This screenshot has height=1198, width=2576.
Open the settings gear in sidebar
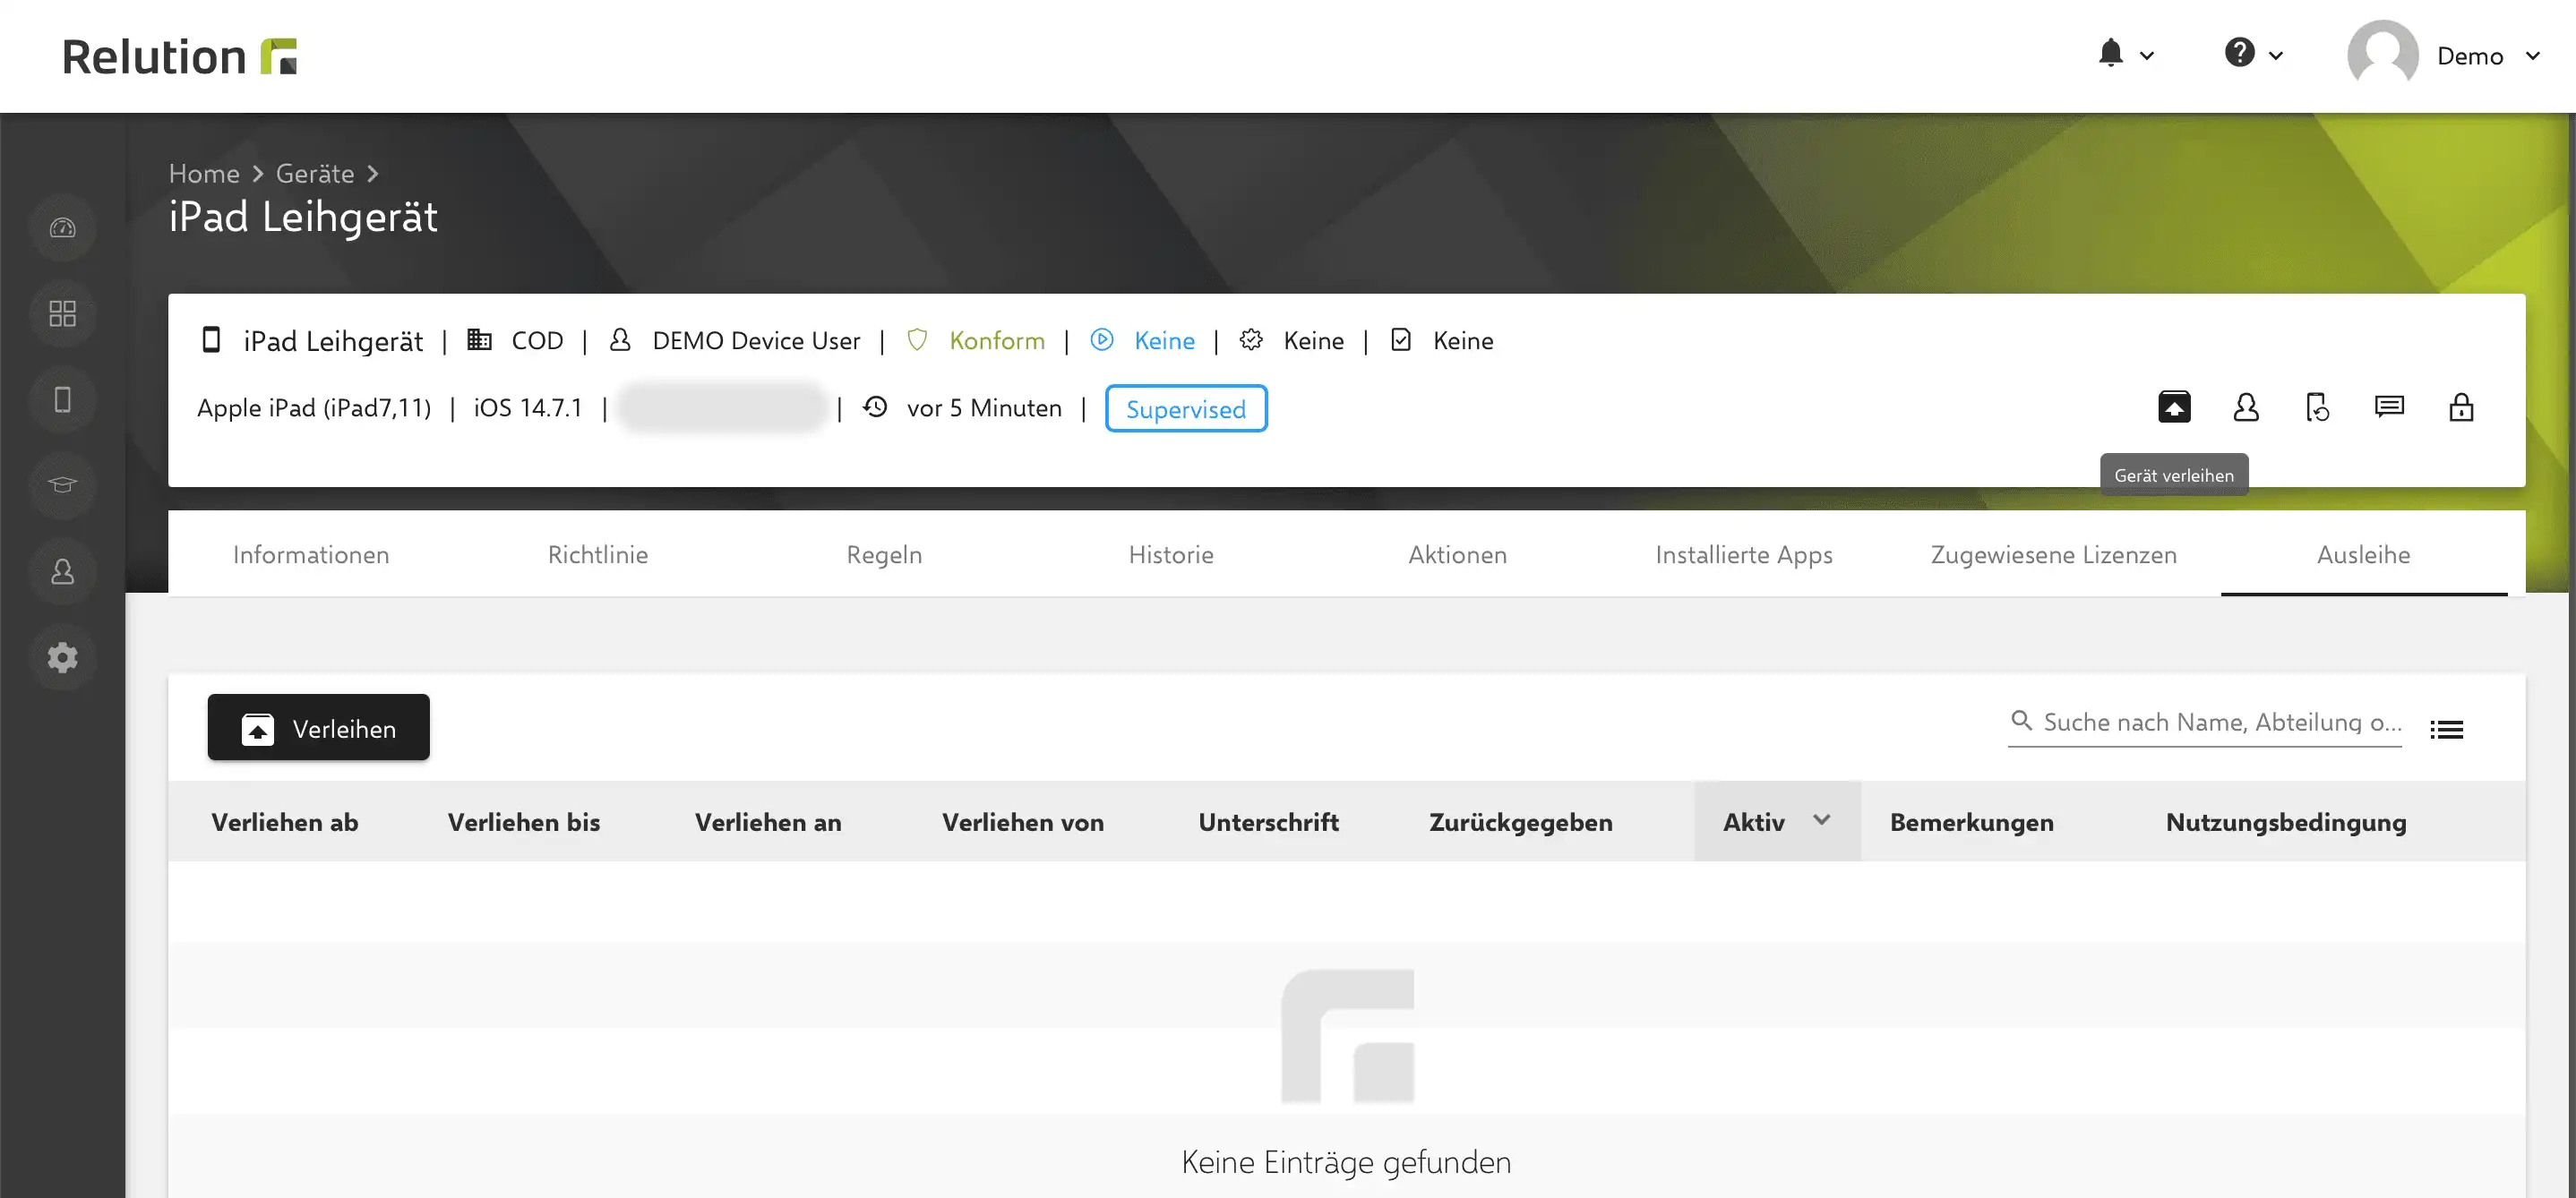point(62,657)
